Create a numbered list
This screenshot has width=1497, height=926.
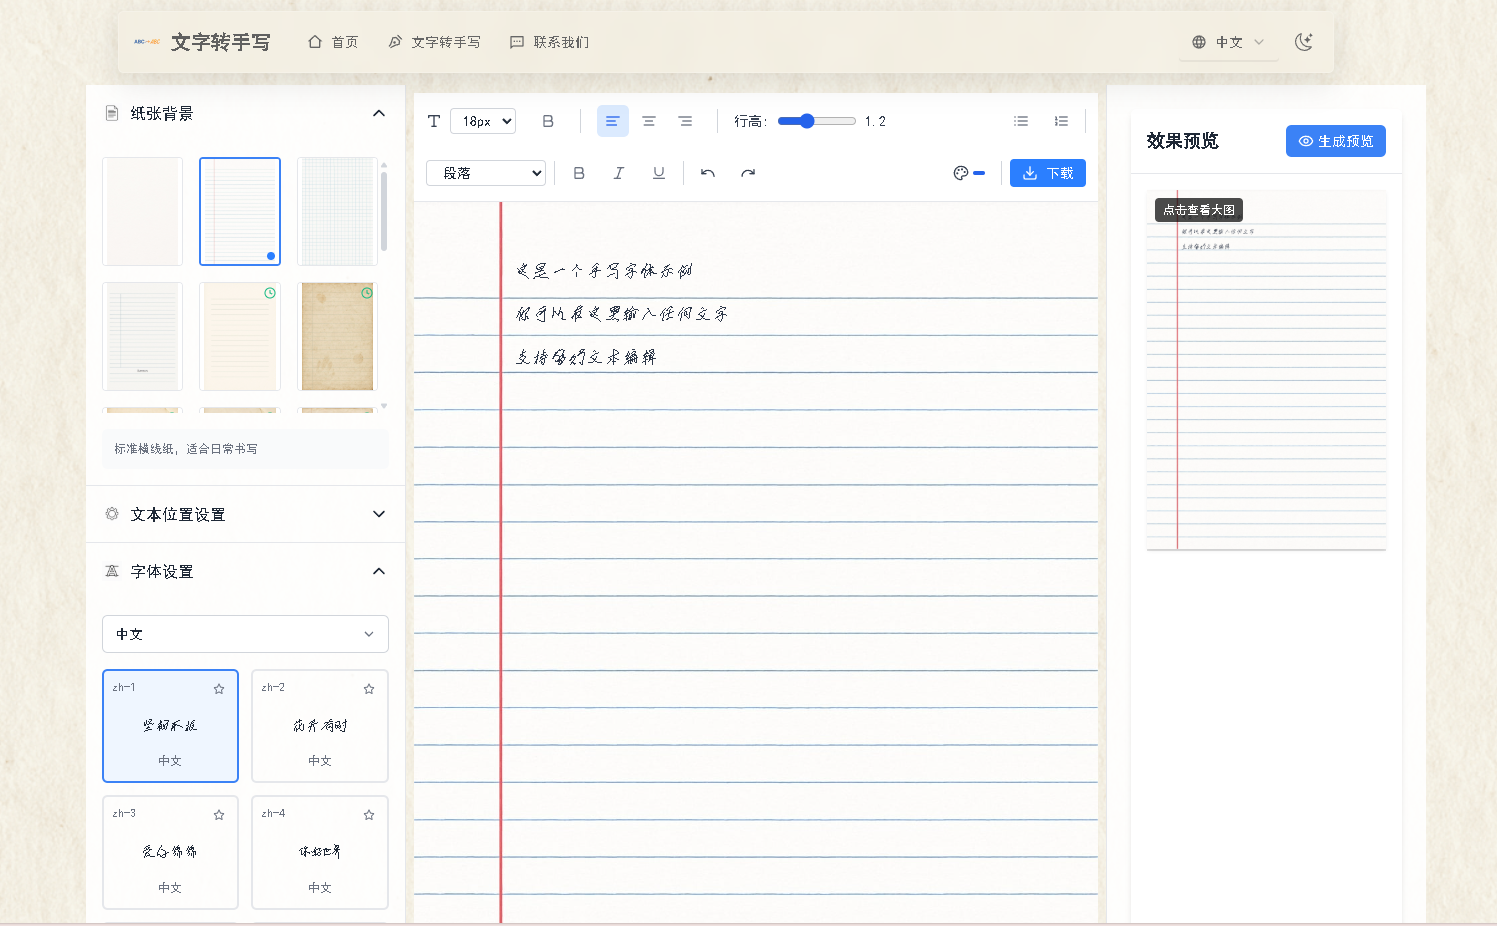[1061, 120]
